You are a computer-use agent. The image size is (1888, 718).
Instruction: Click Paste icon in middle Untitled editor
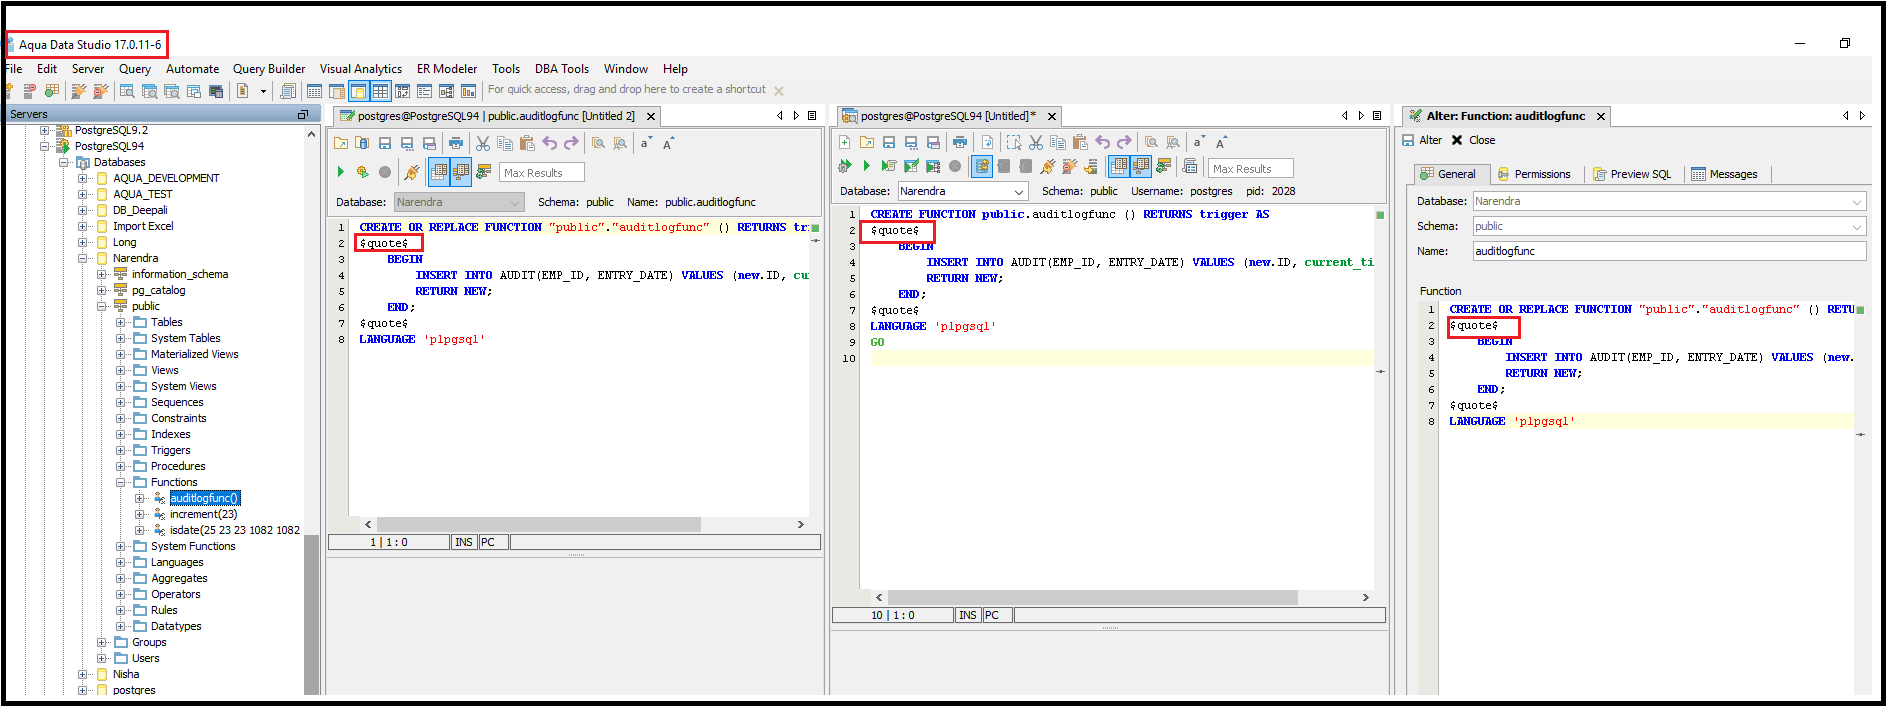1080,142
